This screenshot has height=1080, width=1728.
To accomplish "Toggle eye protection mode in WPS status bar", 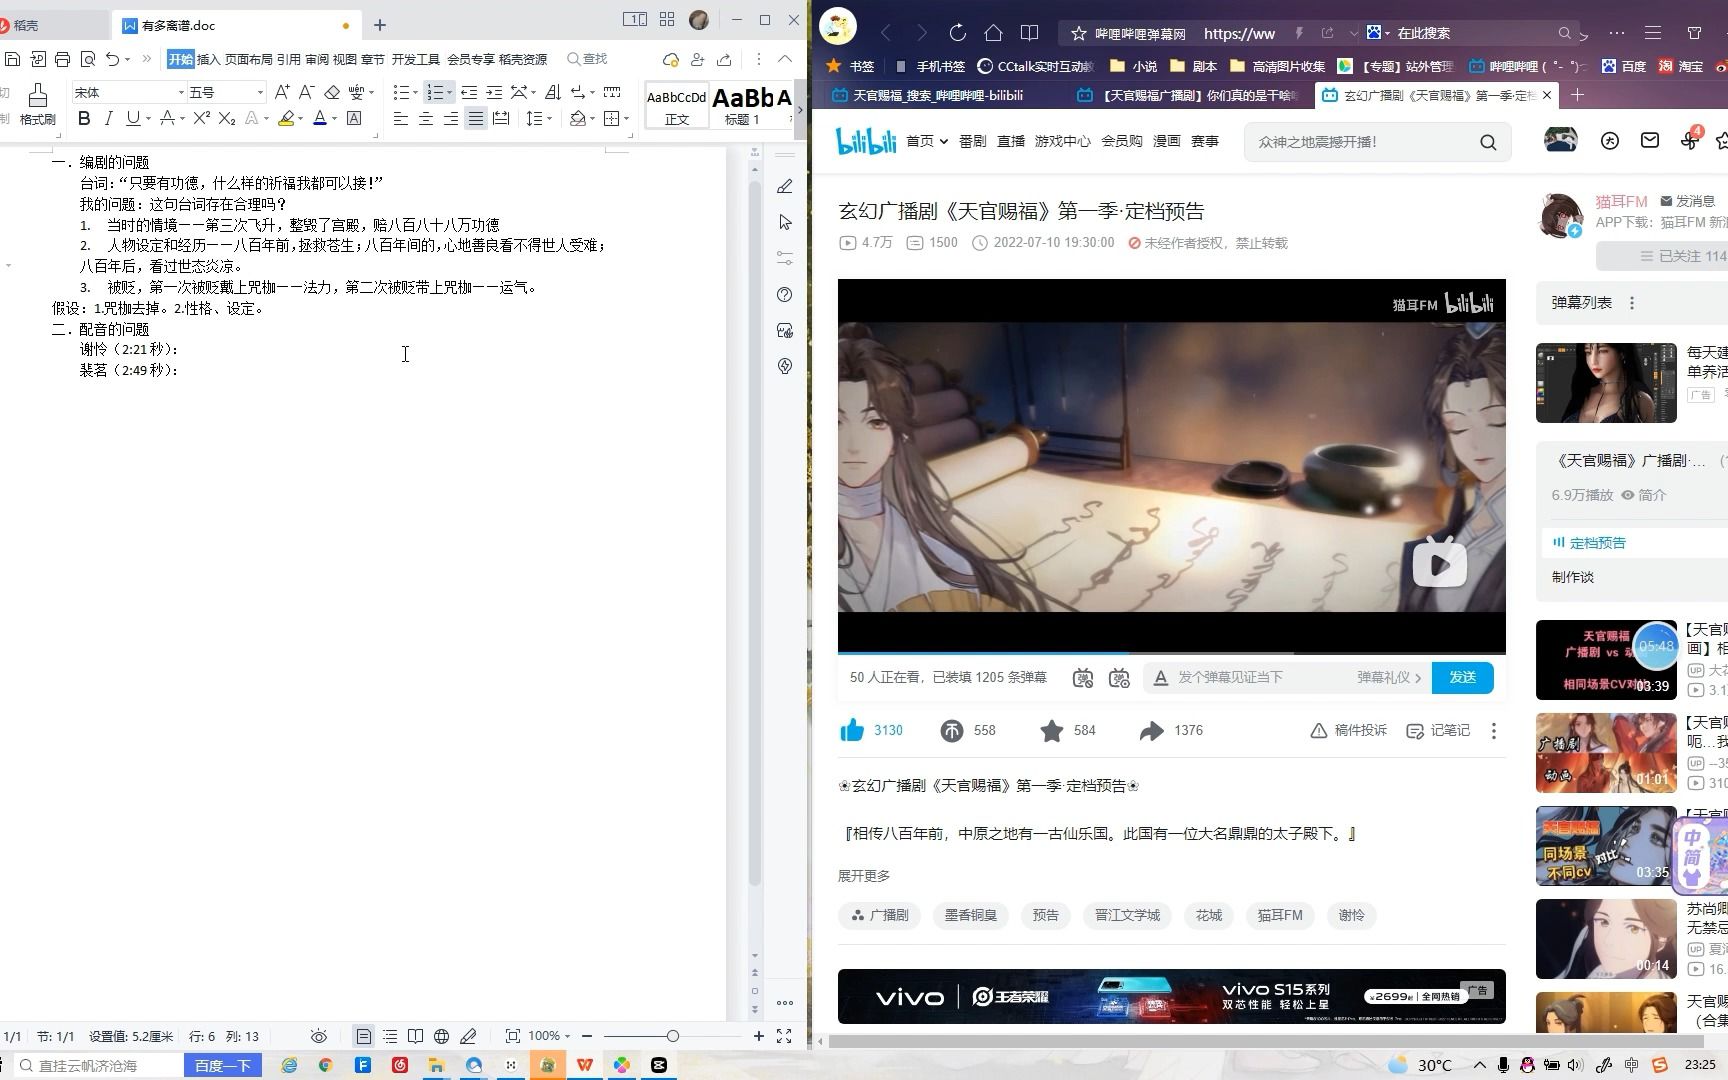I will tap(318, 1036).
